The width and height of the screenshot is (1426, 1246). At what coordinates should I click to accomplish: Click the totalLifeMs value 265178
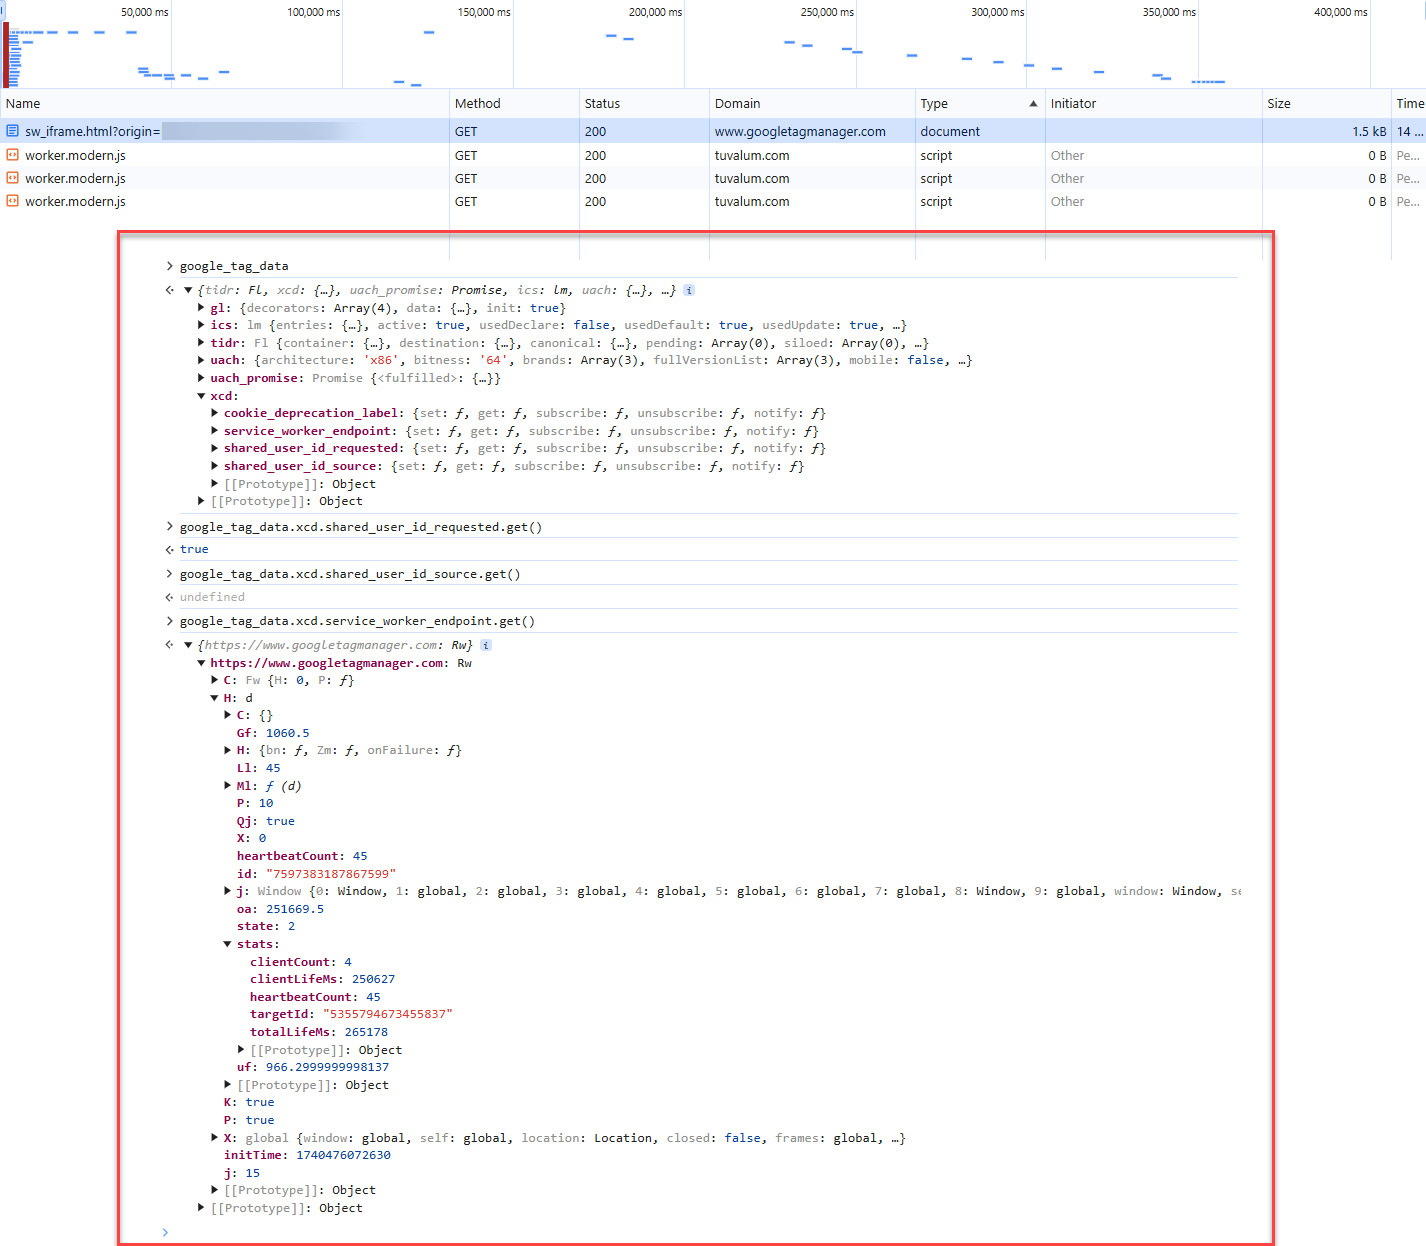[x=366, y=1032]
